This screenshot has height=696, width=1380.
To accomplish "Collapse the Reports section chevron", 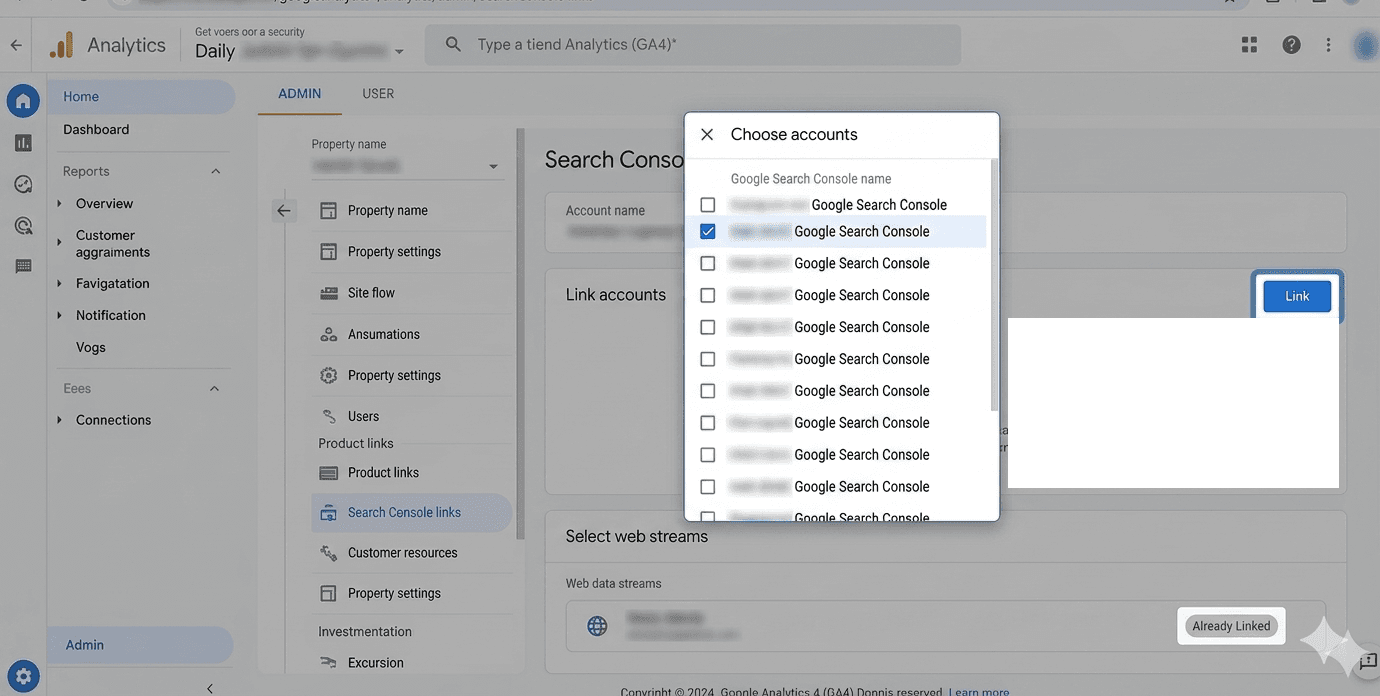I will (215, 172).
